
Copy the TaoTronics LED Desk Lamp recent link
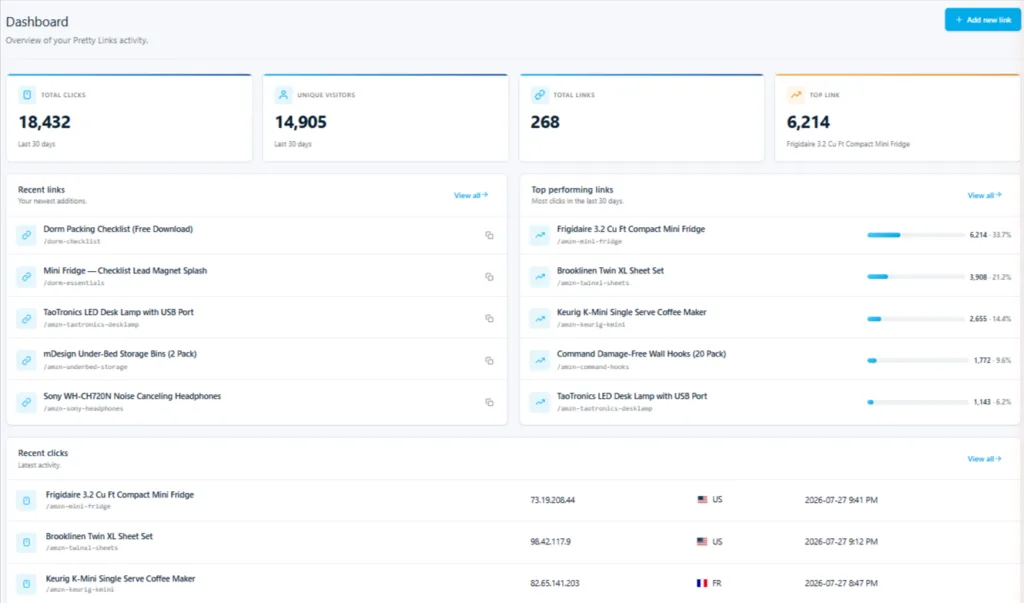tap(489, 319)
